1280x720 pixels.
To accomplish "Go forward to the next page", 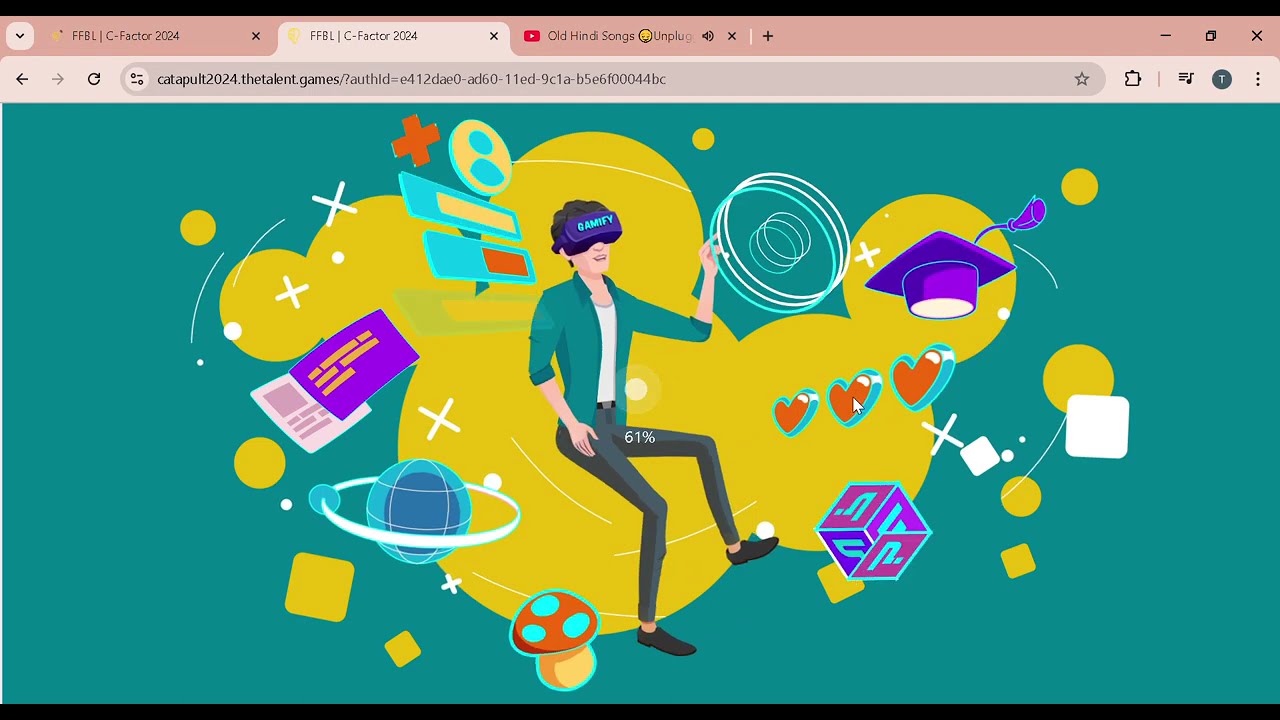I will coord(58,79).
